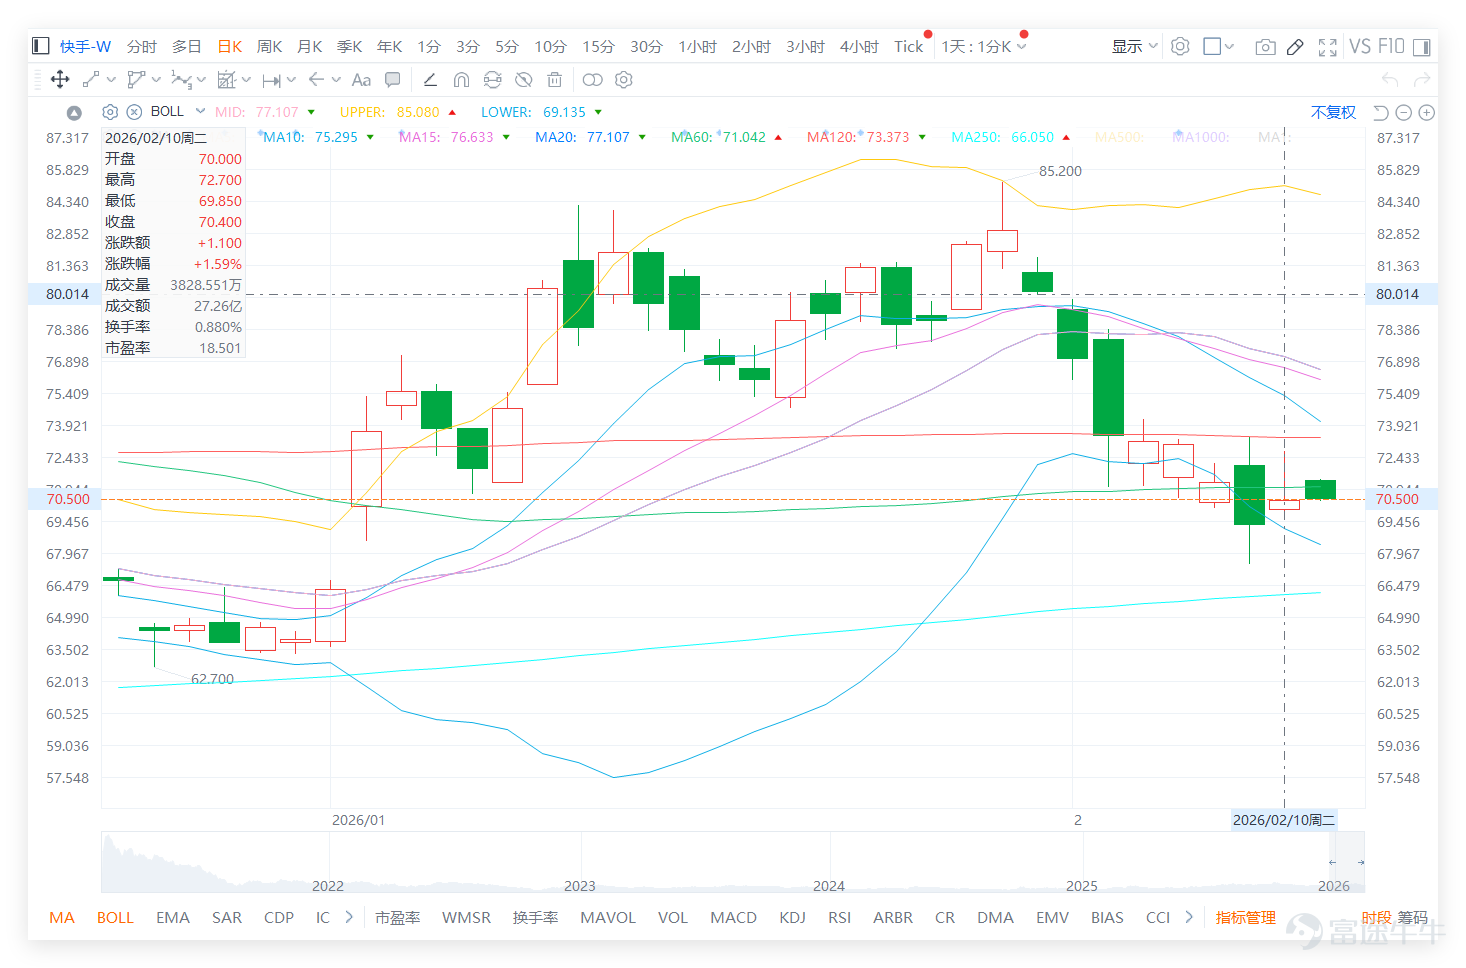Enter fullscreen chart mode
The height and width of the screenshot is (968, 1466).
(1328, 47)
